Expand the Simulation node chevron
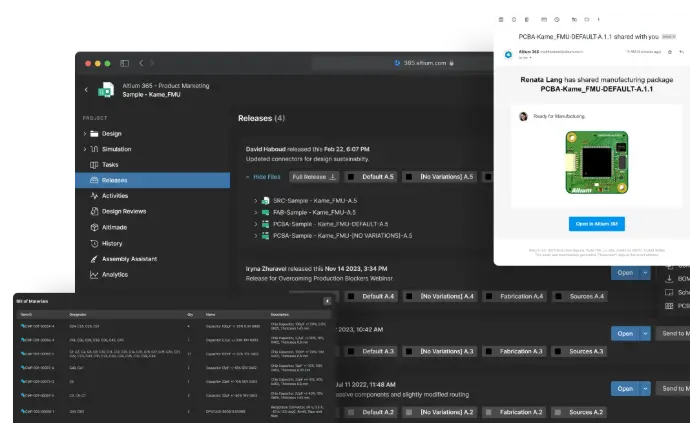The height and width of the screenshot is (423, 690). (x=84, y=149)
